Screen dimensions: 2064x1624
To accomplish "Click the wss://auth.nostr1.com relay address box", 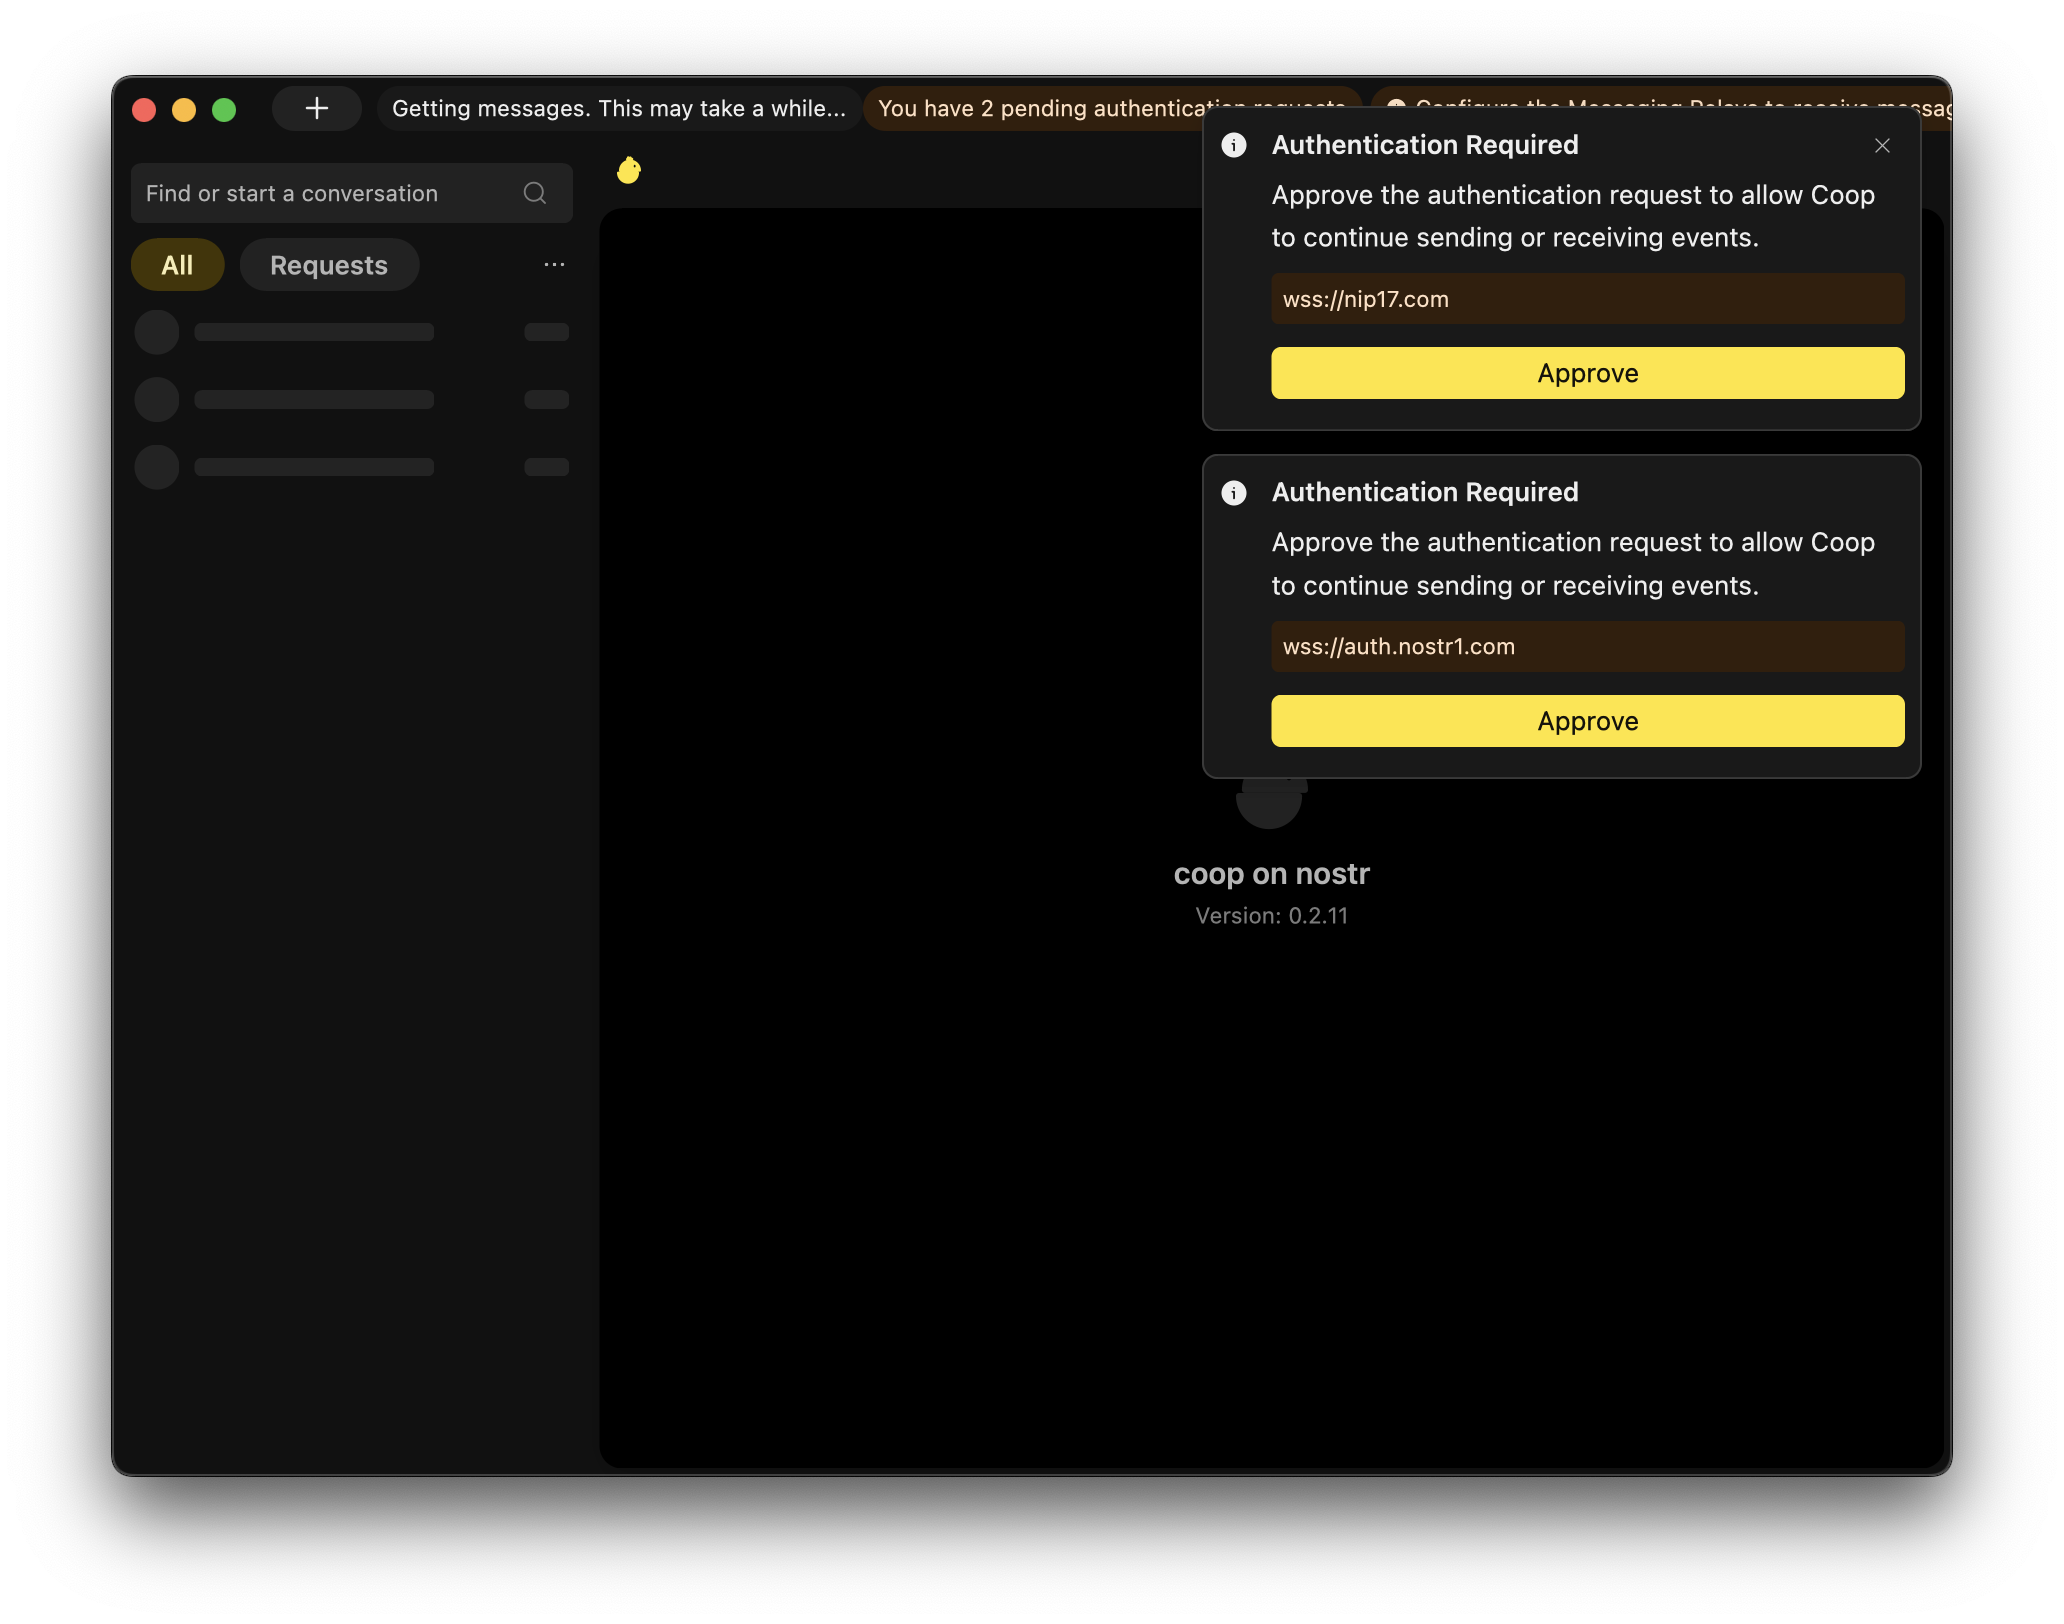I will (x=1587, y=647).
